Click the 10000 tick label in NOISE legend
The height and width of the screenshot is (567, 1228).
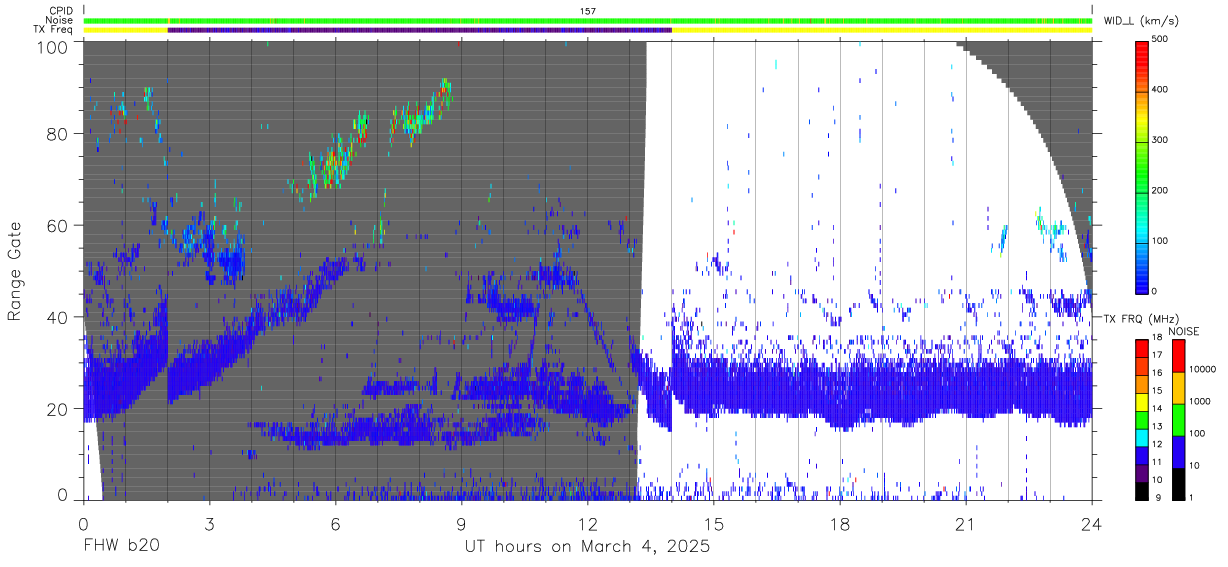(1201, 371)
